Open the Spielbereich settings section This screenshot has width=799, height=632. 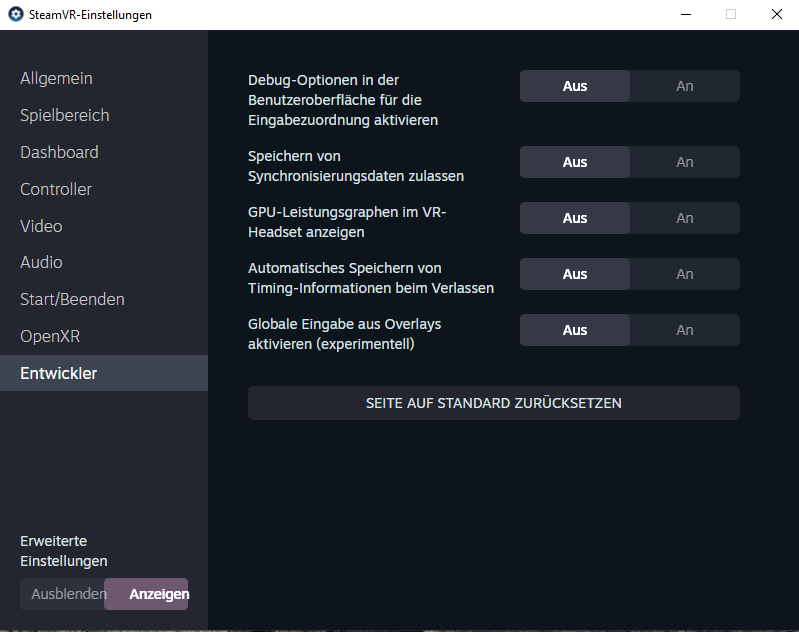click(65, 115)
